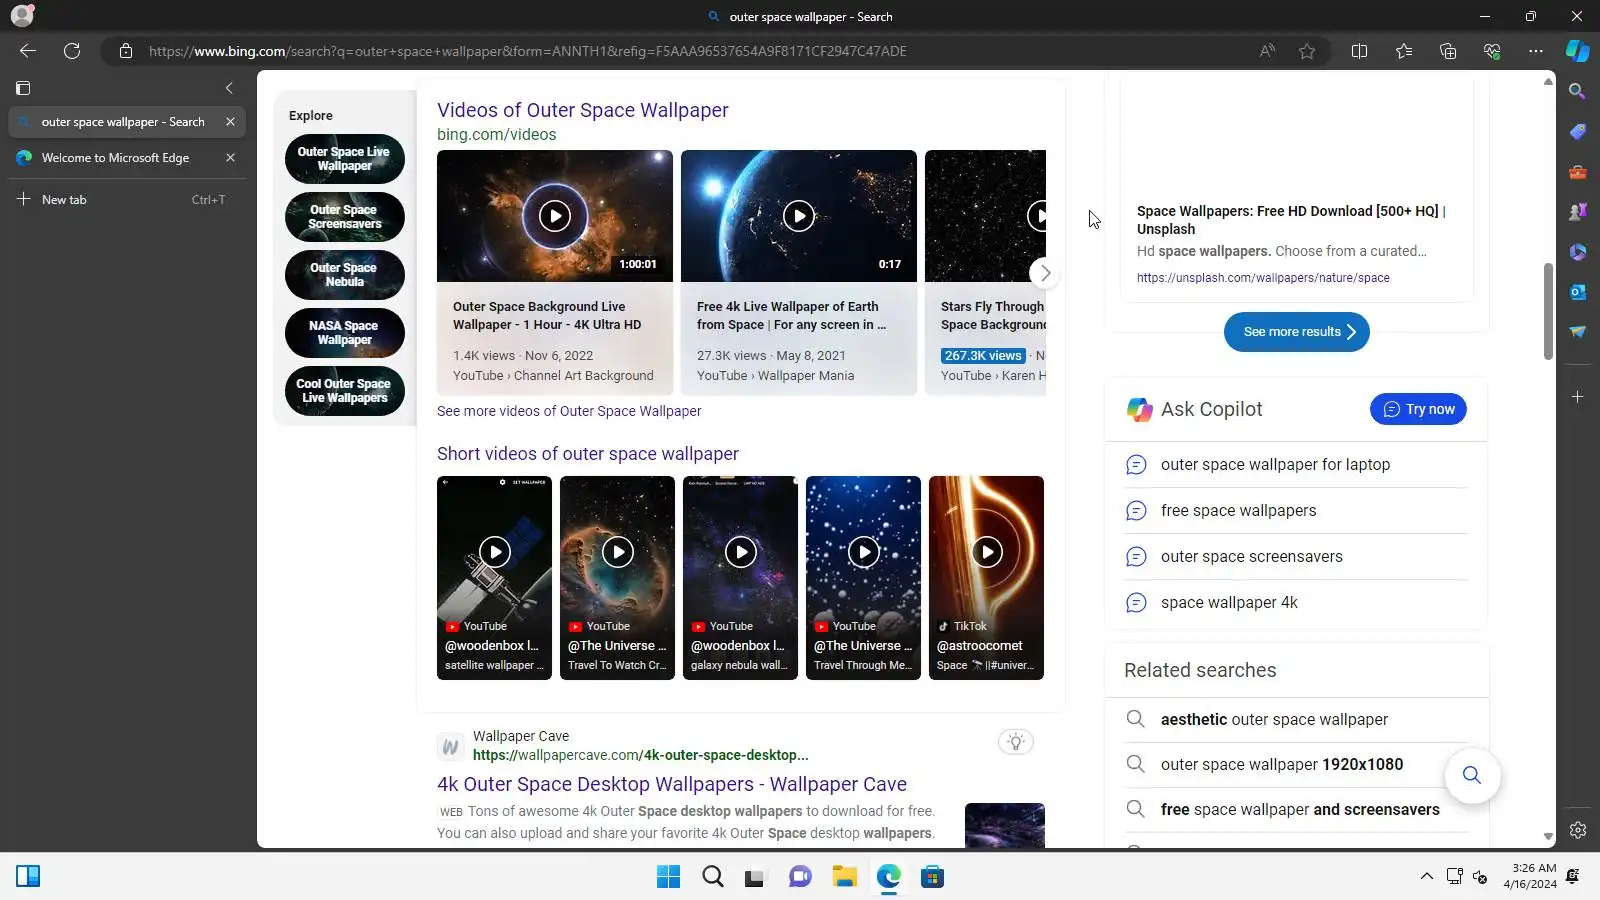Show next videos with carousel arrow
The height and width of the screenshot is (900, 1600).
(1045, 272)
